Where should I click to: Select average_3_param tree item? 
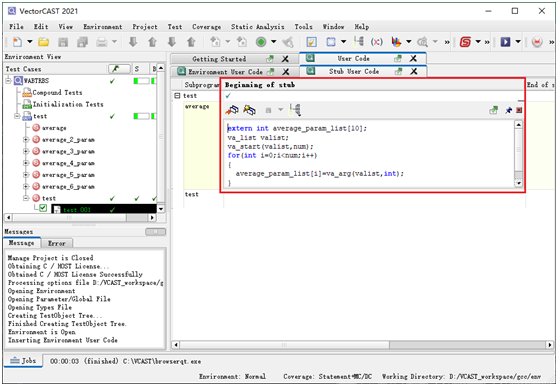point(68,151)
